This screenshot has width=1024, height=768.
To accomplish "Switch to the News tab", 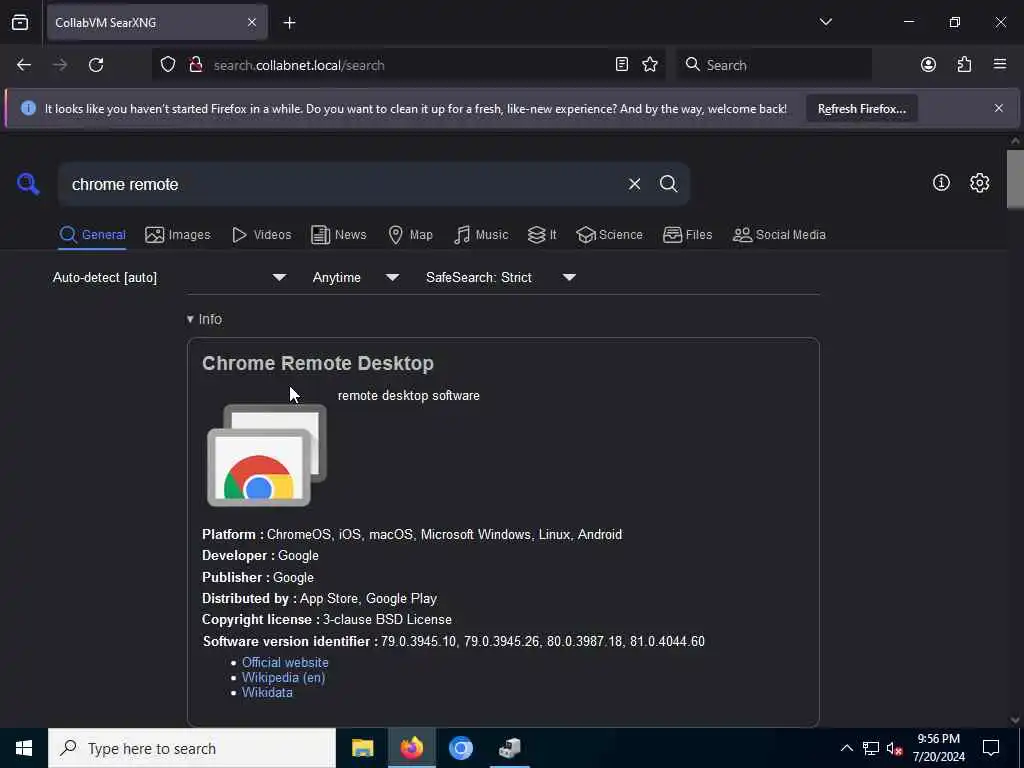I will pyautogui.click(x=338, y=235).
